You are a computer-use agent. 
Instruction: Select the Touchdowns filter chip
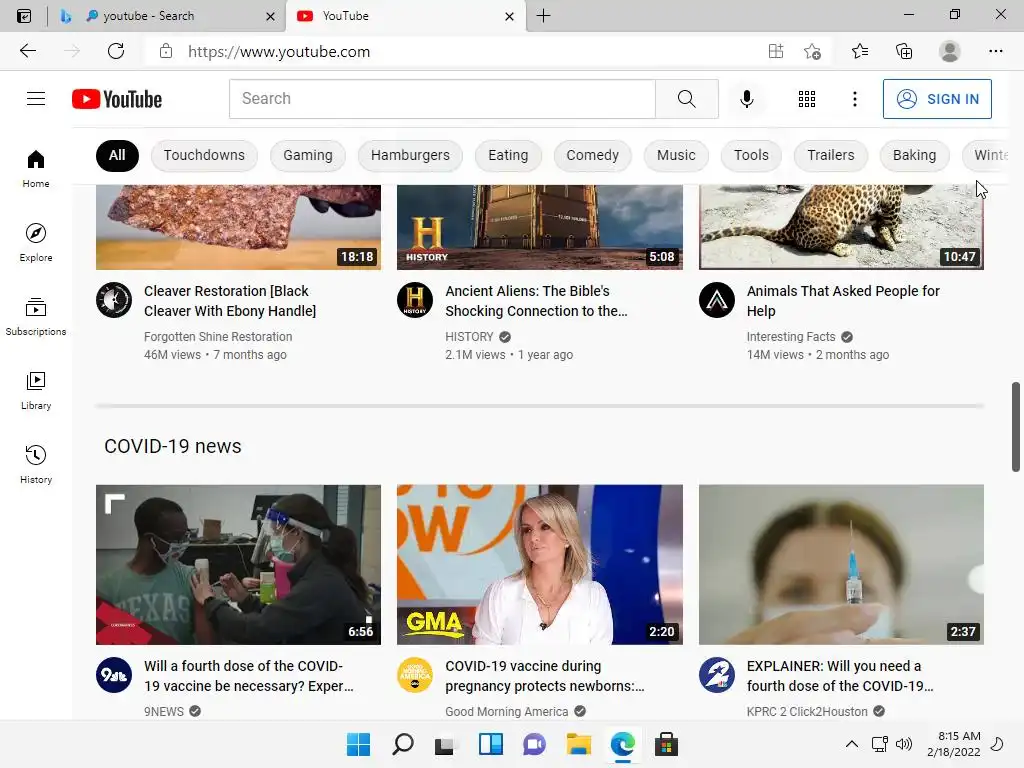click(x=204, y=155)
